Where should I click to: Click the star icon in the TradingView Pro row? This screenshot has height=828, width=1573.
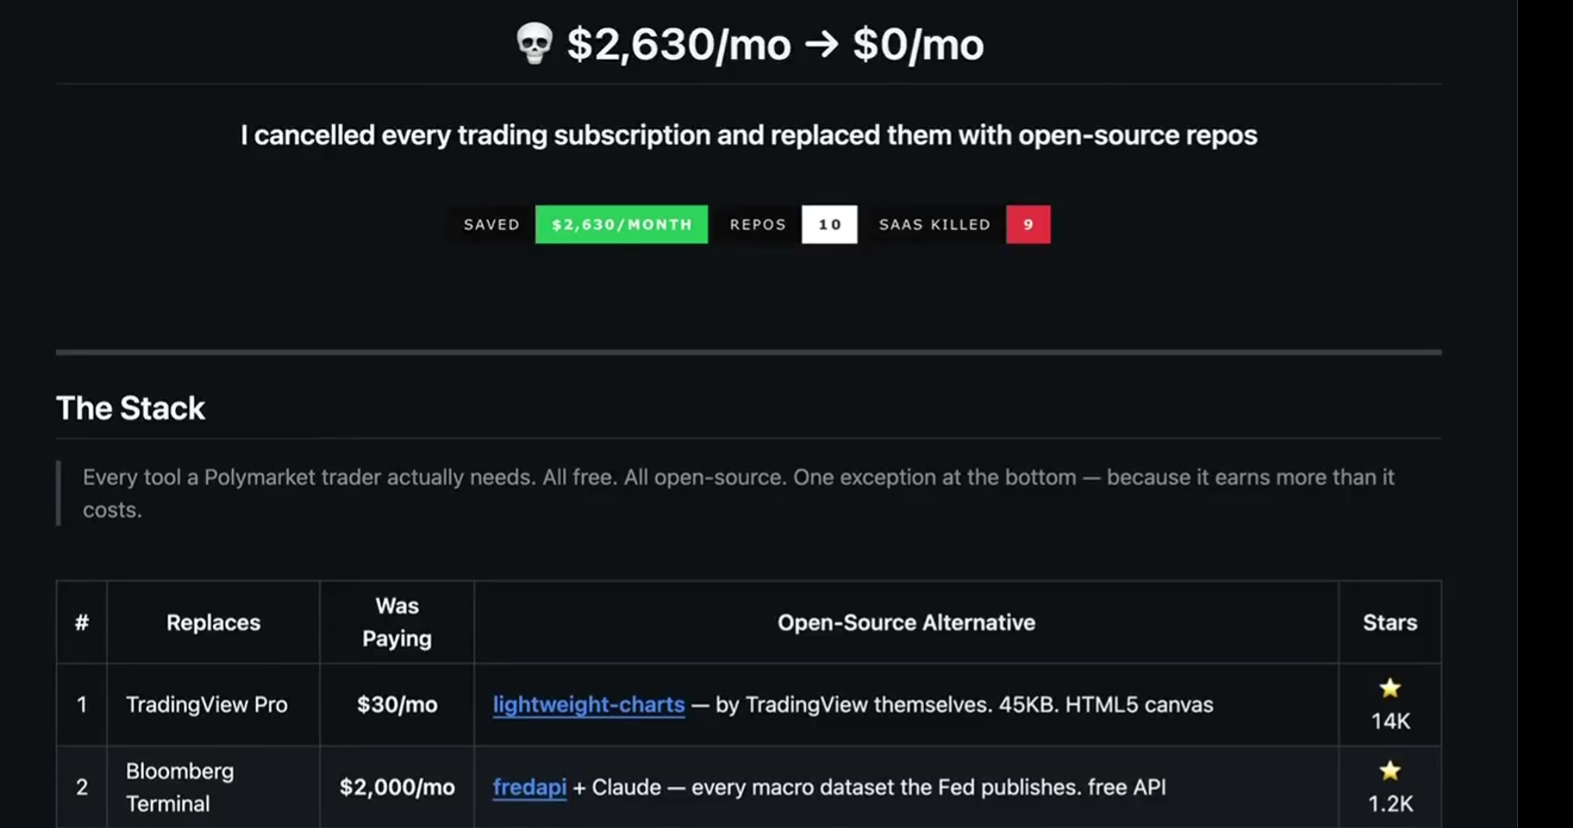1390,688
